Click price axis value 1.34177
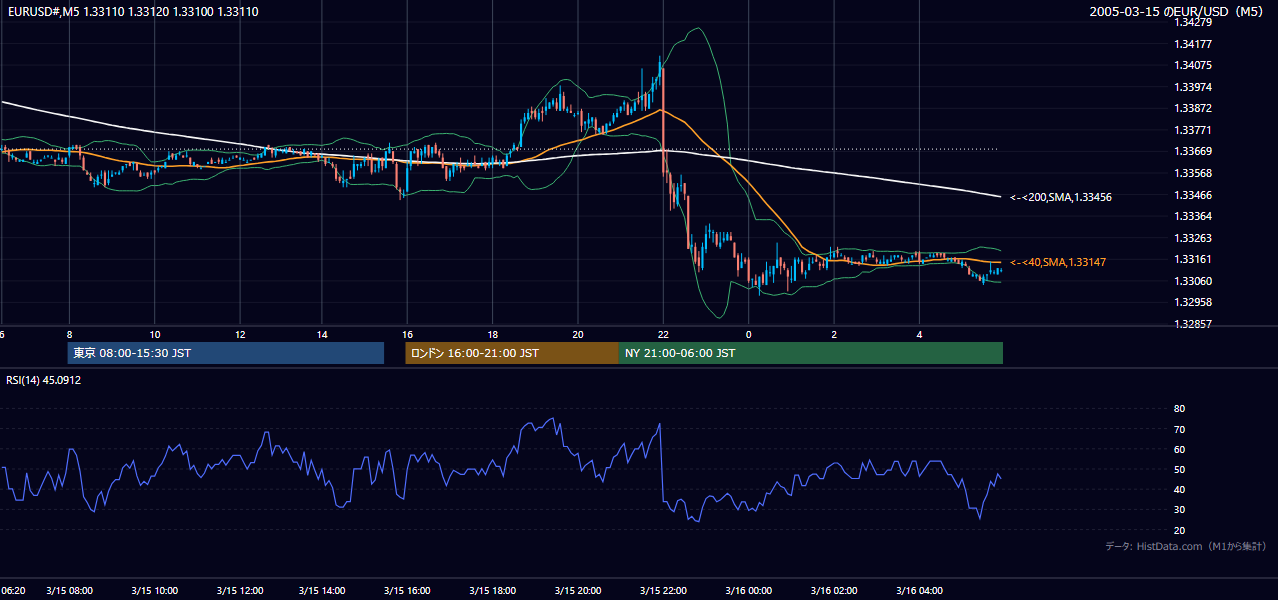This screenshot has height=600, width=1278. pyautogui.click(x=1194, y=44)
